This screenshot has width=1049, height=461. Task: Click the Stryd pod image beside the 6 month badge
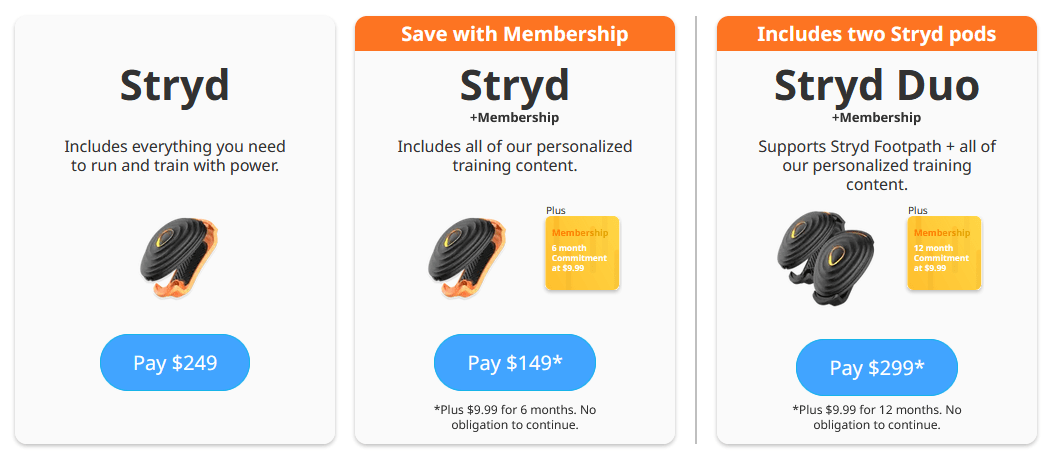click(x=465, y=256)
